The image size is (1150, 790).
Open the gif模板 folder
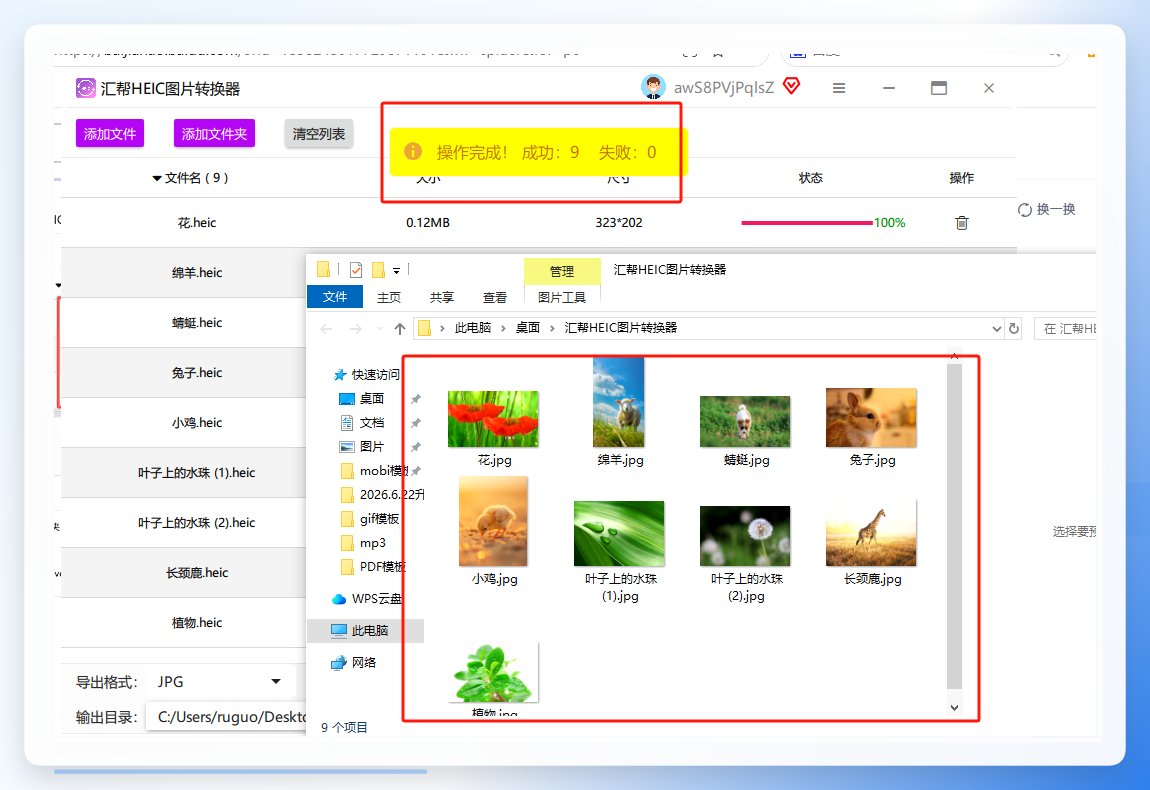[370, 519]
